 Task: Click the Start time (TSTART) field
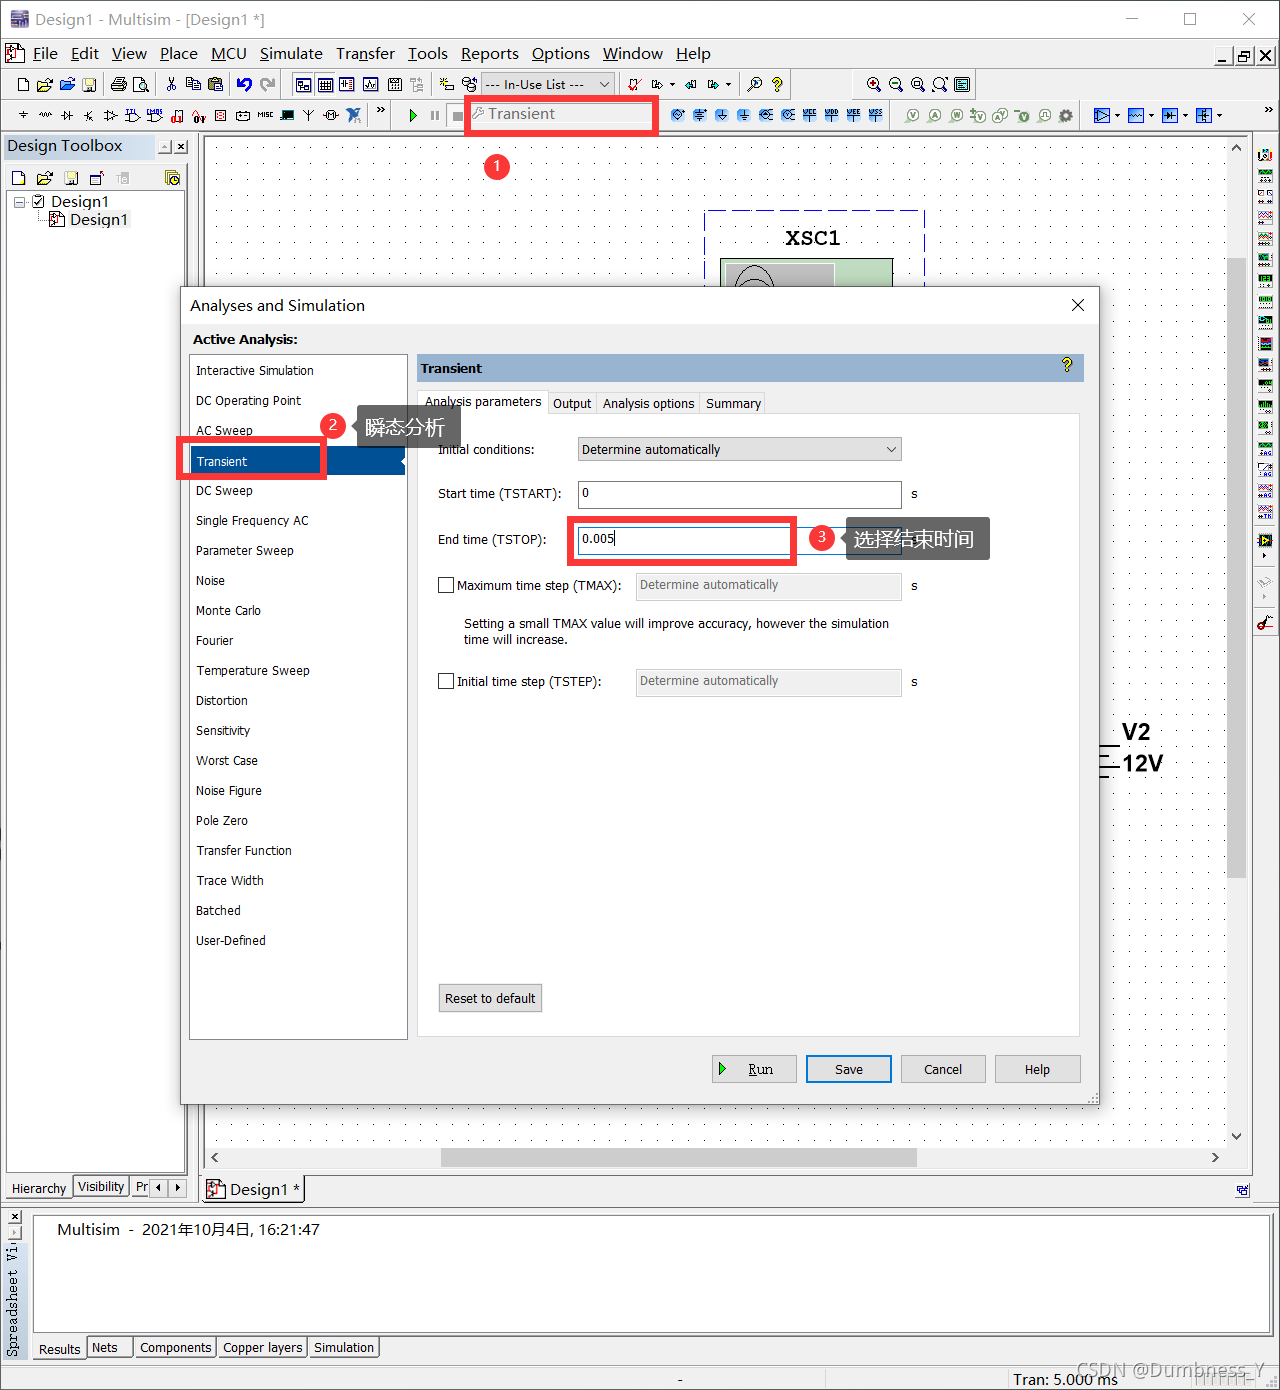pyautogui.click(x=739, y=494)
